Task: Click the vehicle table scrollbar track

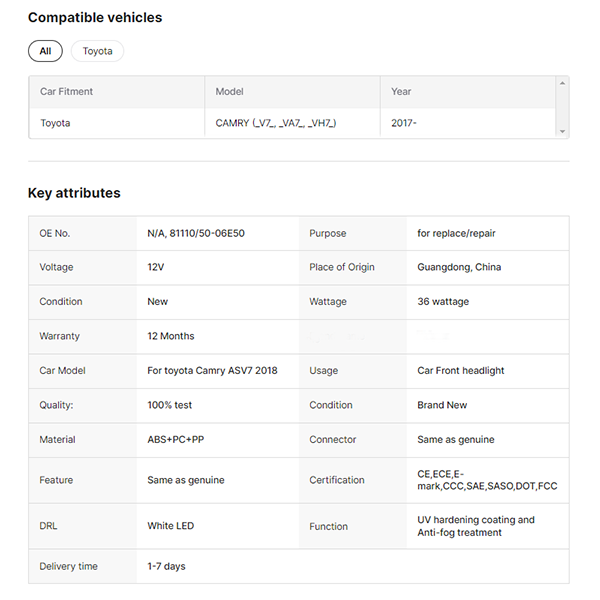Action: [563, 107]
